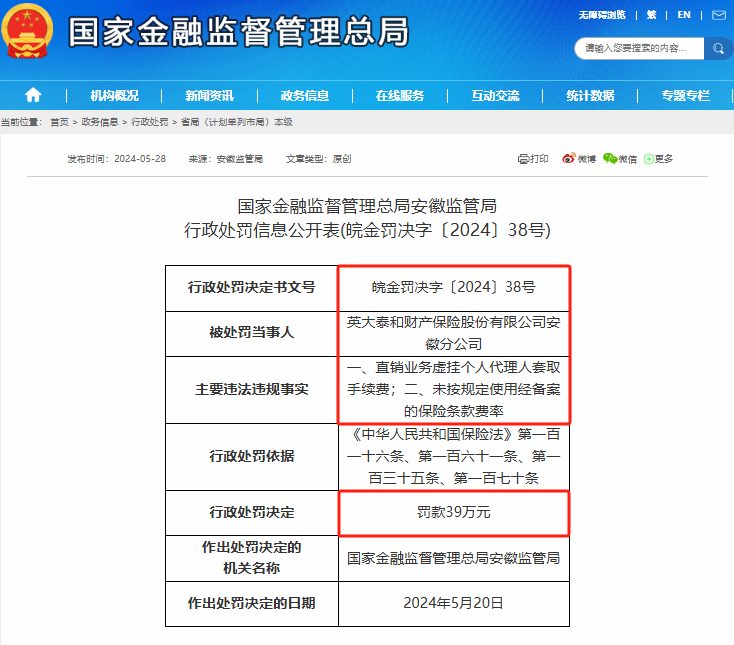The image size is (734, 645).
Task: Open the 机构概况 menu
Action: (x=114, y=96)
